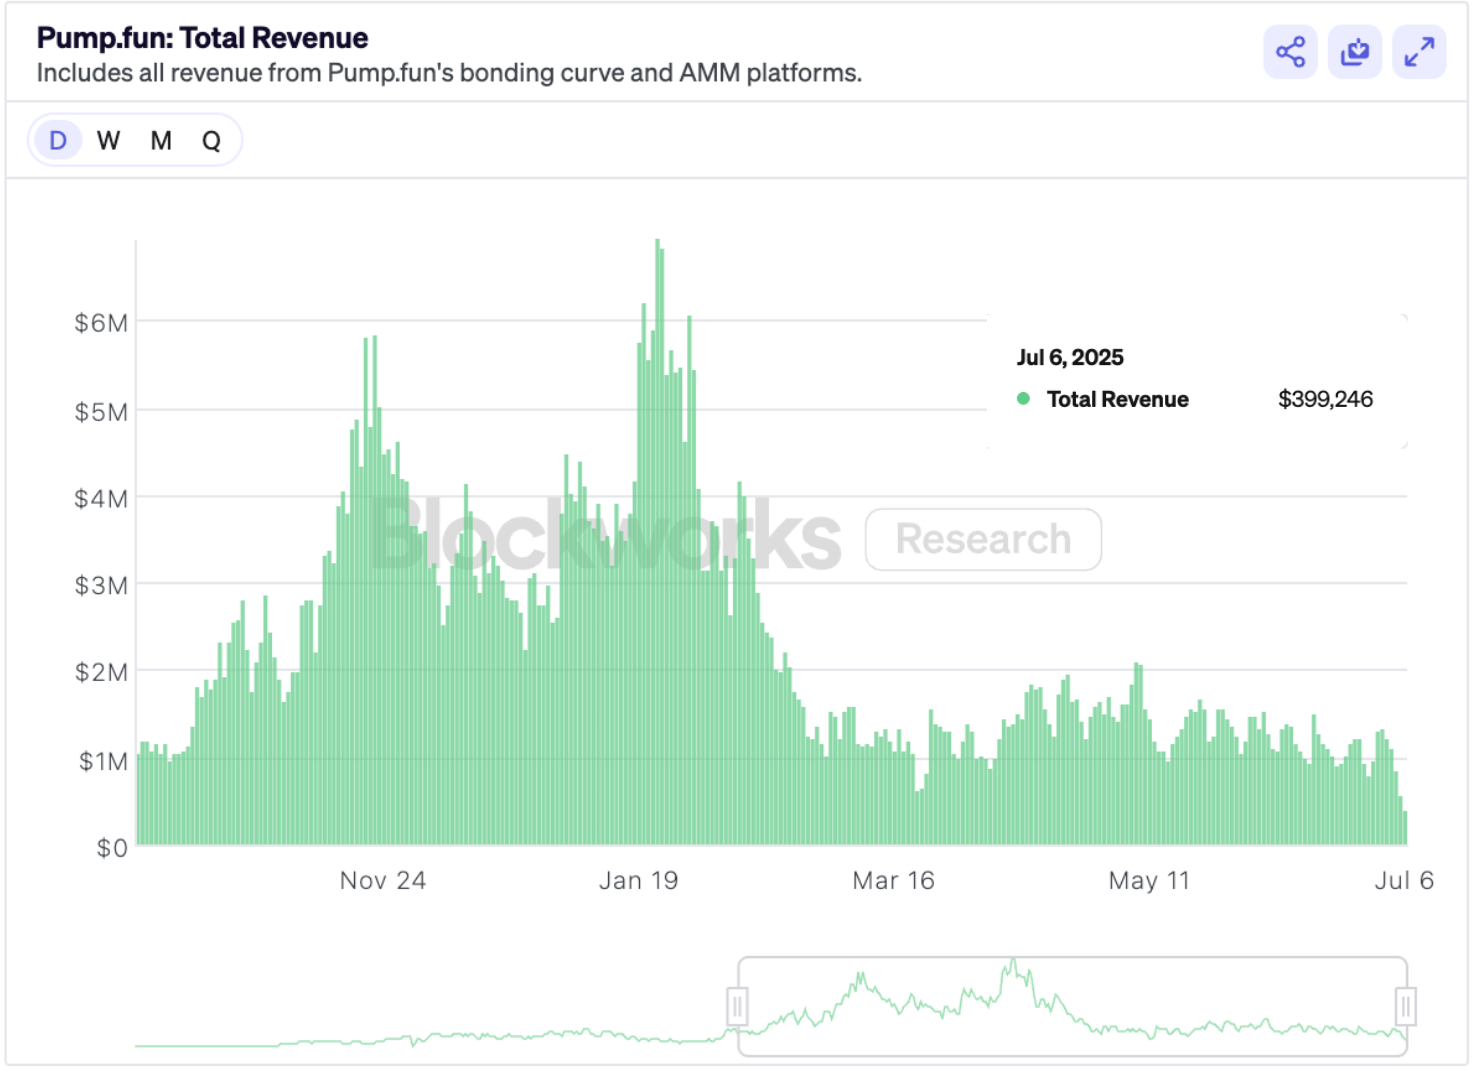Select the D daily interval option
Viewport: 1475px width, 1071px height.
pyautogui.click(x=58, y=140)
